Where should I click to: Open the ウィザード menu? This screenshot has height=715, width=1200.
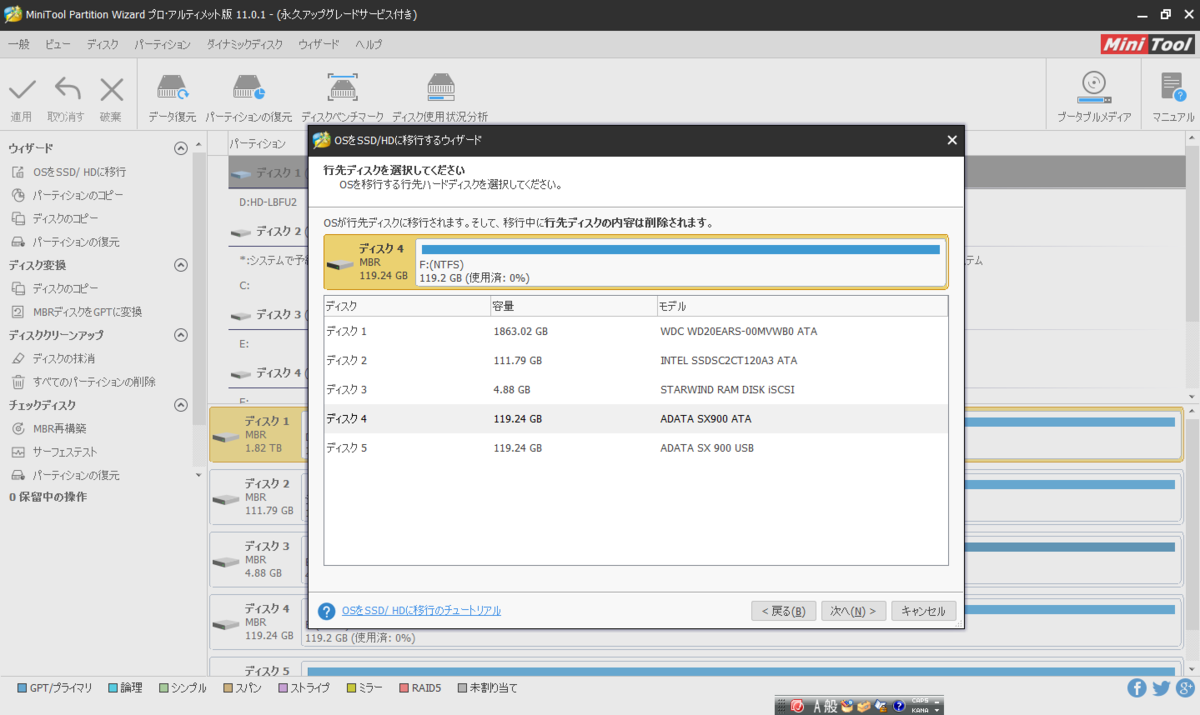coord(319,45)
